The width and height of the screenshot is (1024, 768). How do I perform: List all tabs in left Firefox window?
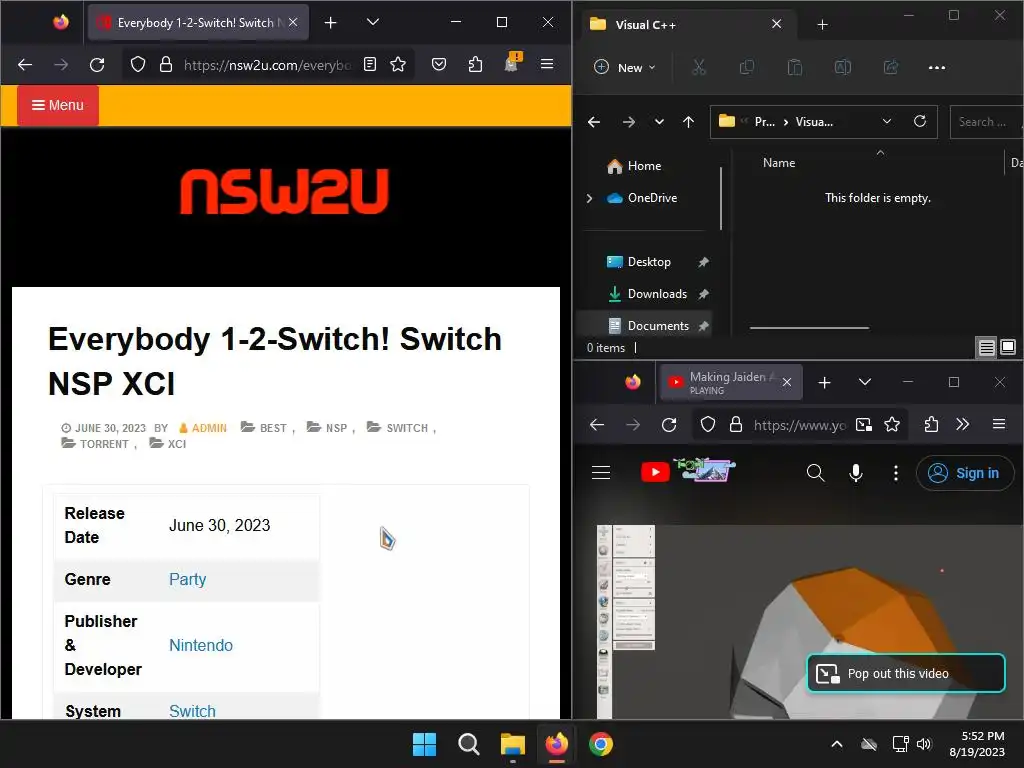point(373,22)
